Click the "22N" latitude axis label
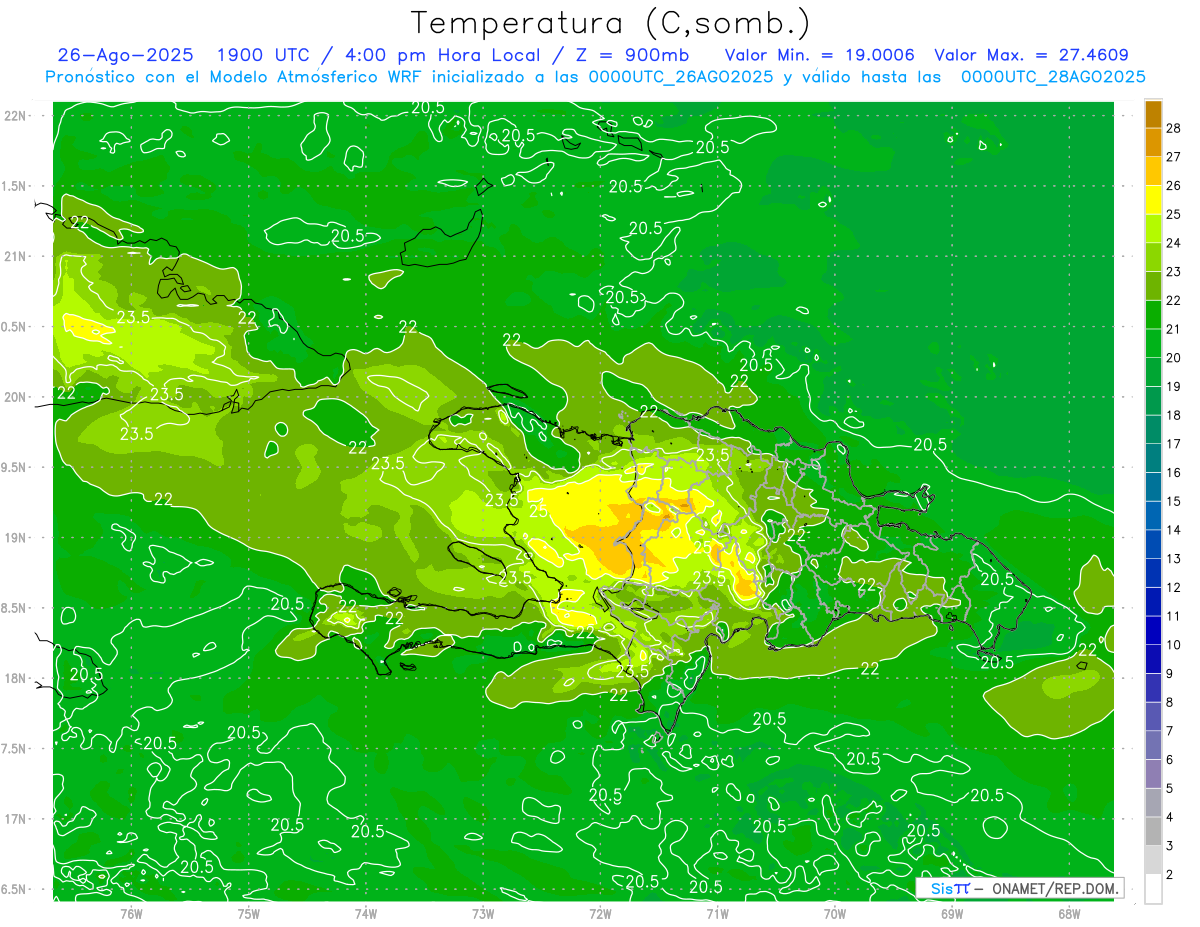This screenshot has width=1200, height=927. click(x=16, y=116)
